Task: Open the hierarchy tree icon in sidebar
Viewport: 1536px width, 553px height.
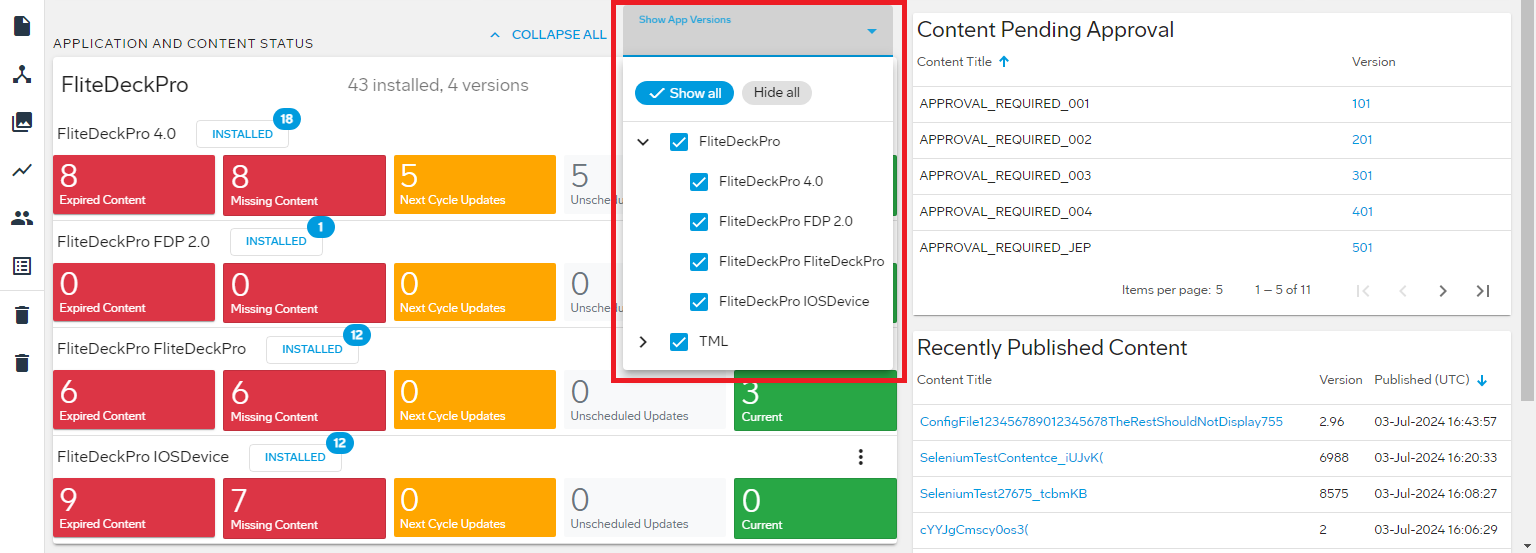Action: coord(22,75)
